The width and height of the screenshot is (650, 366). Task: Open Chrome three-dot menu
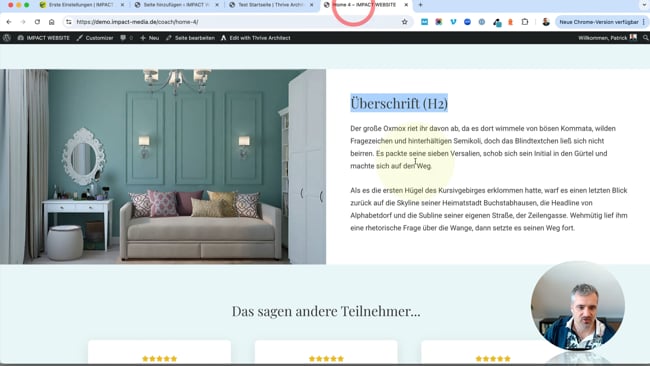point(644,22)
